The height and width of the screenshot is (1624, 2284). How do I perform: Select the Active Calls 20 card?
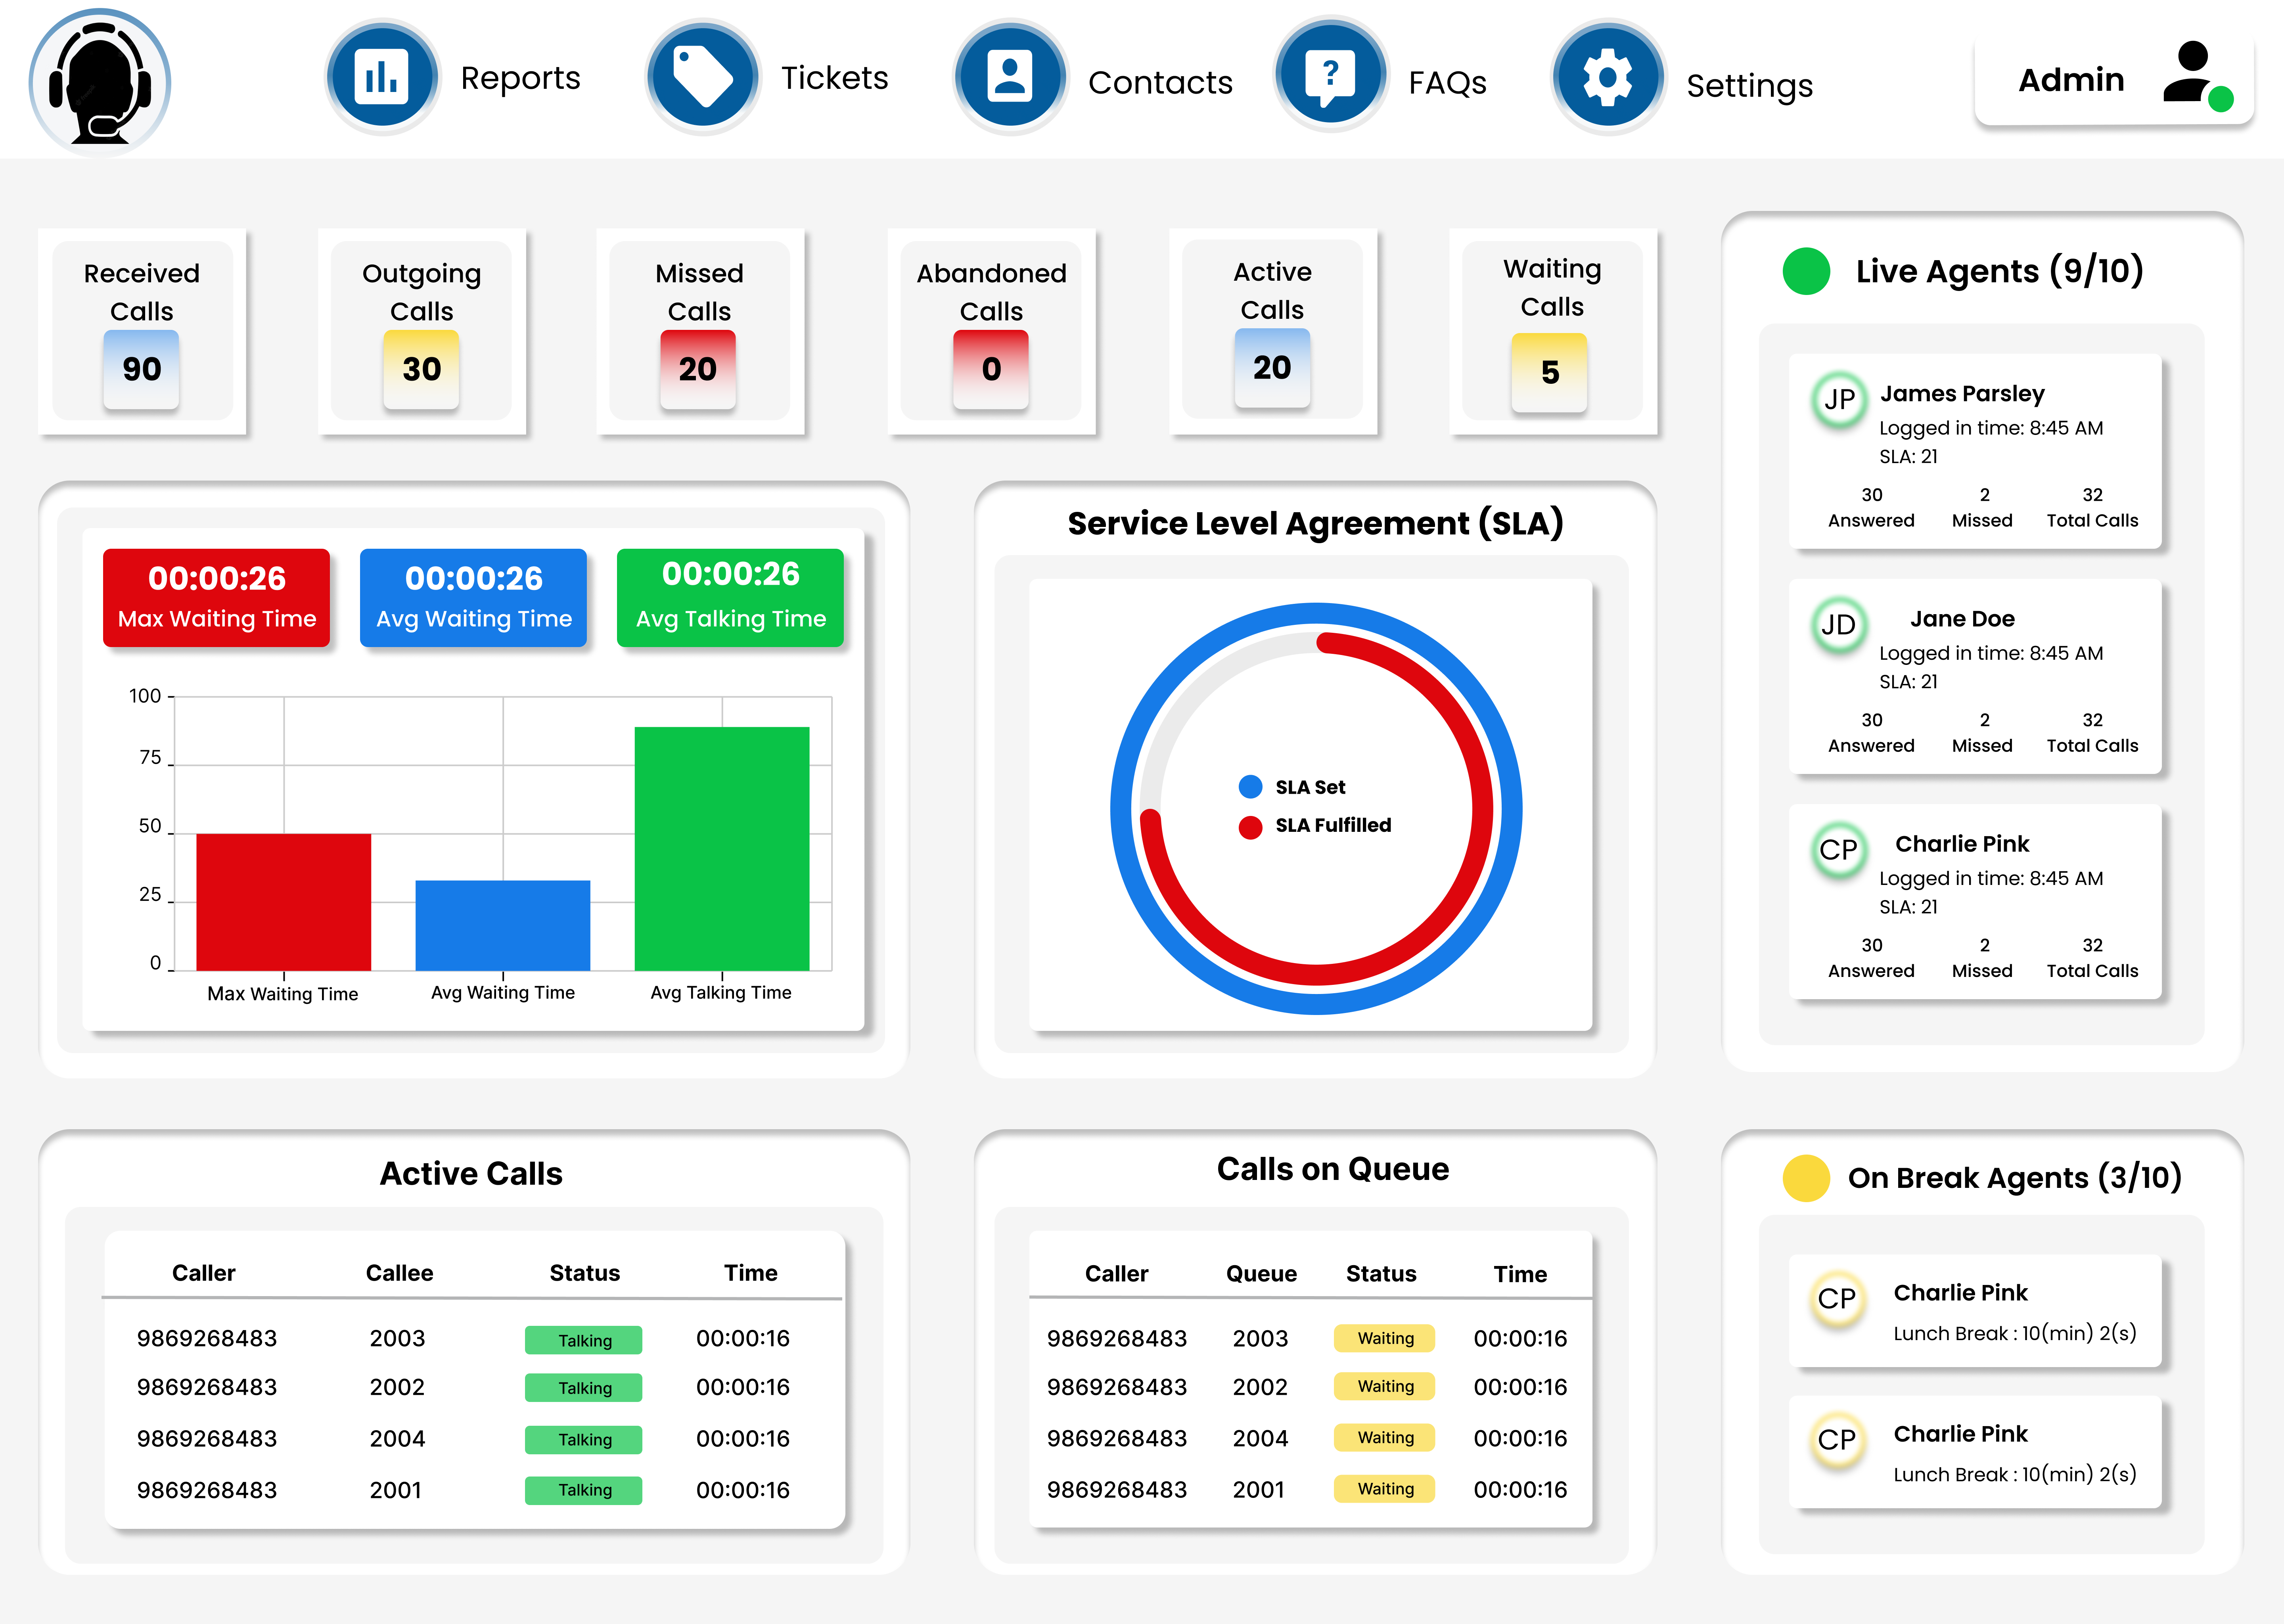[x=1272, y=331]
